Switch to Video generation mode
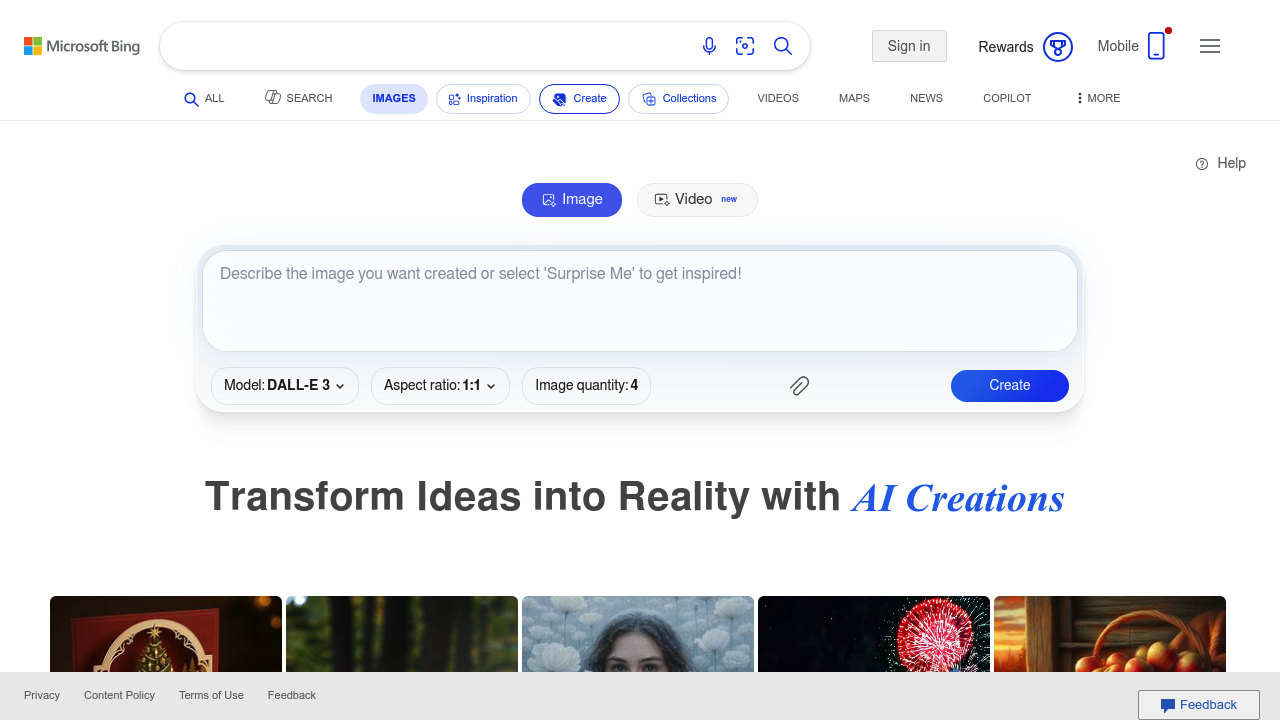1280x720 pixels. pyautogui.click(x=697, y=200)
